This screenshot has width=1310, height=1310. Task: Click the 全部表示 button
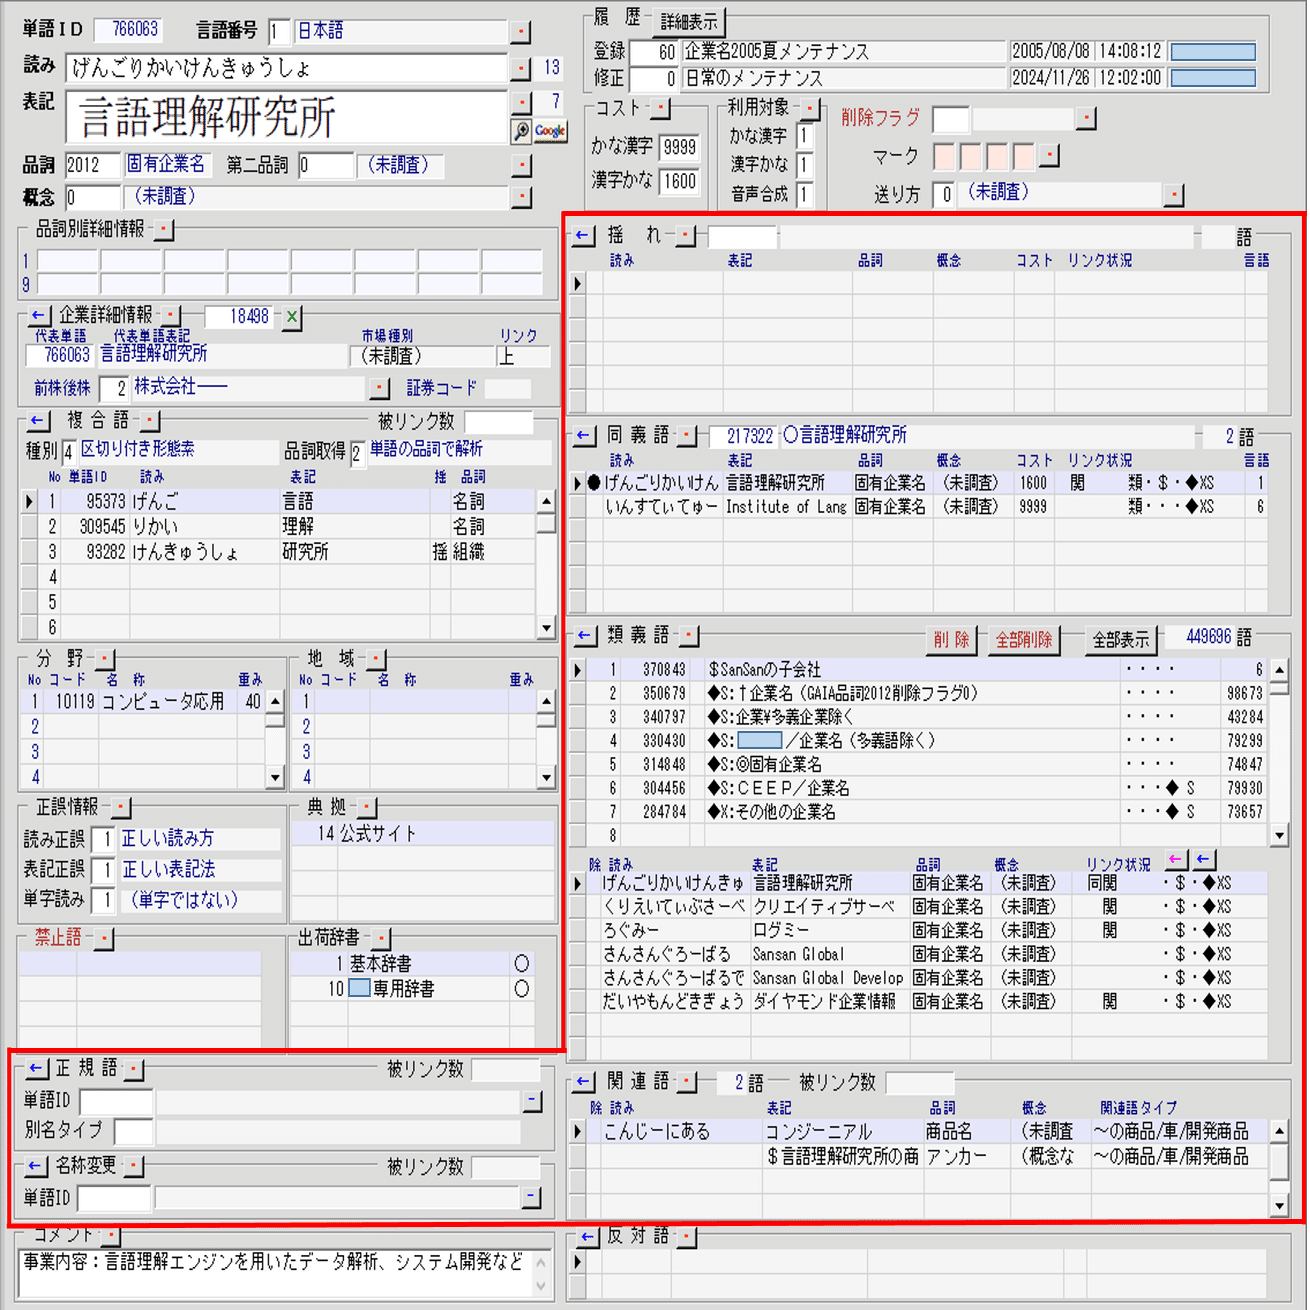point(1120,640)
